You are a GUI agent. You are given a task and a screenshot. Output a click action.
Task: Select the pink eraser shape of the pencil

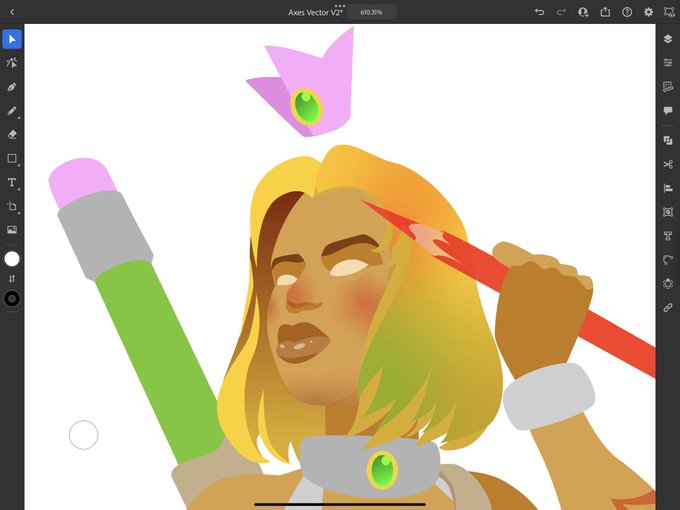tap(82, 182)
